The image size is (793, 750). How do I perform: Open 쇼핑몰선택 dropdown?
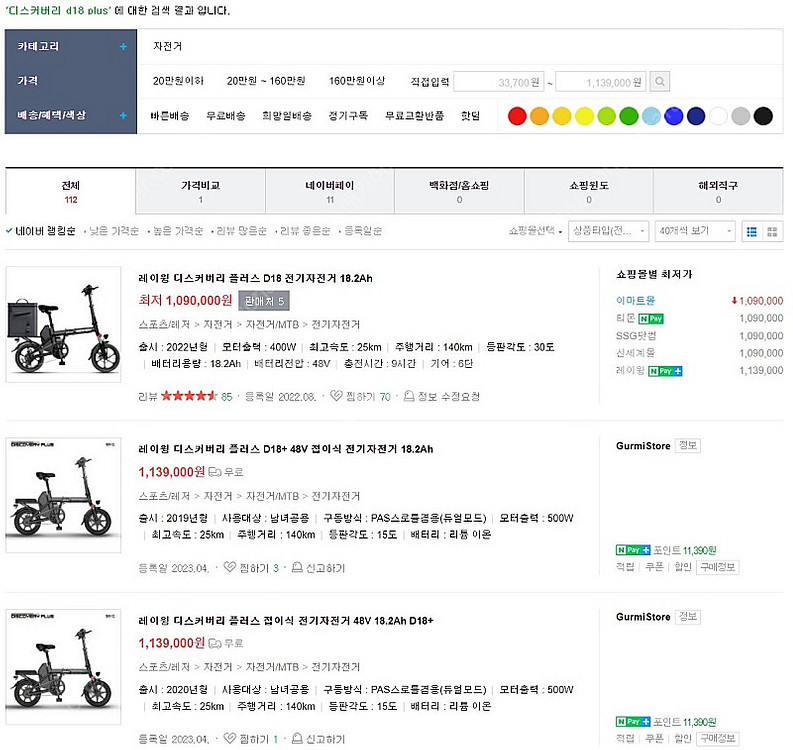click(x=536, y=231)
